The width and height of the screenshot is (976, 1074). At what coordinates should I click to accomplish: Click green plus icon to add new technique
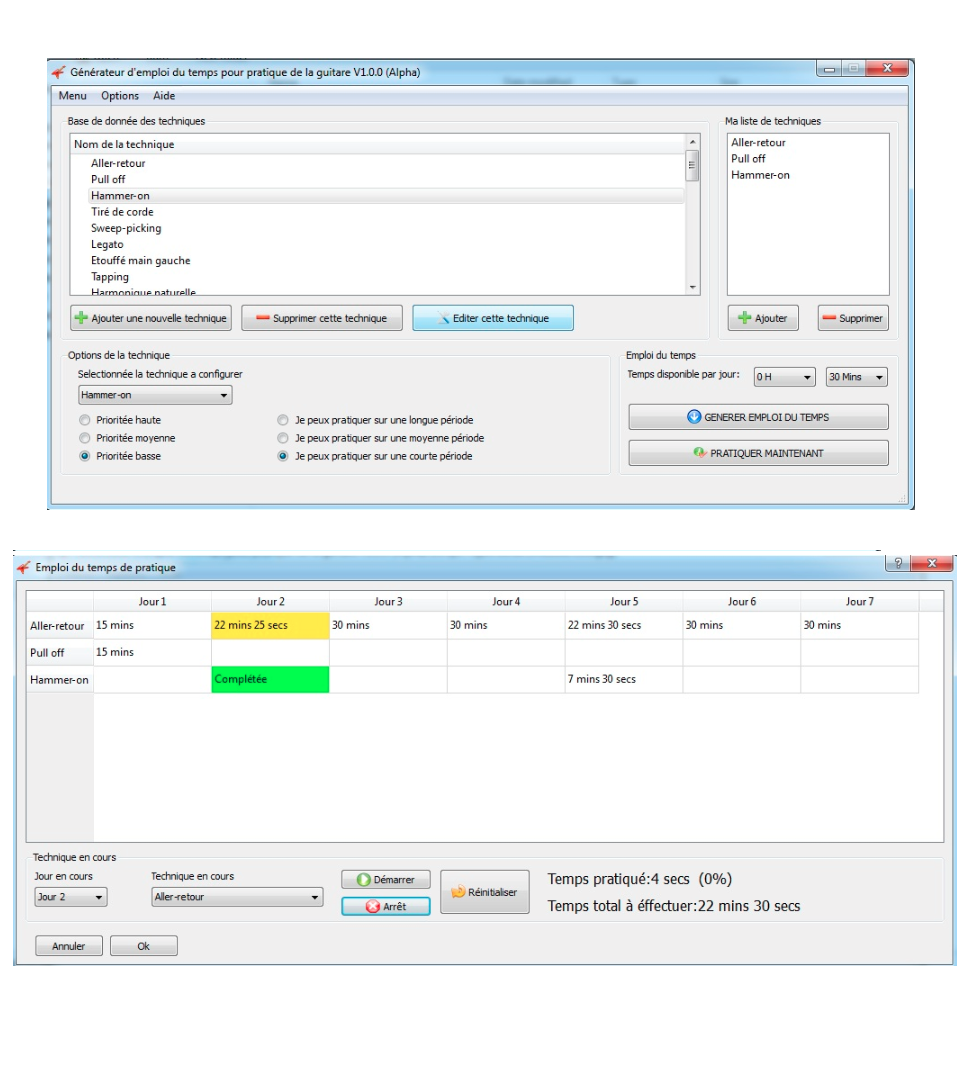point(82,319)
